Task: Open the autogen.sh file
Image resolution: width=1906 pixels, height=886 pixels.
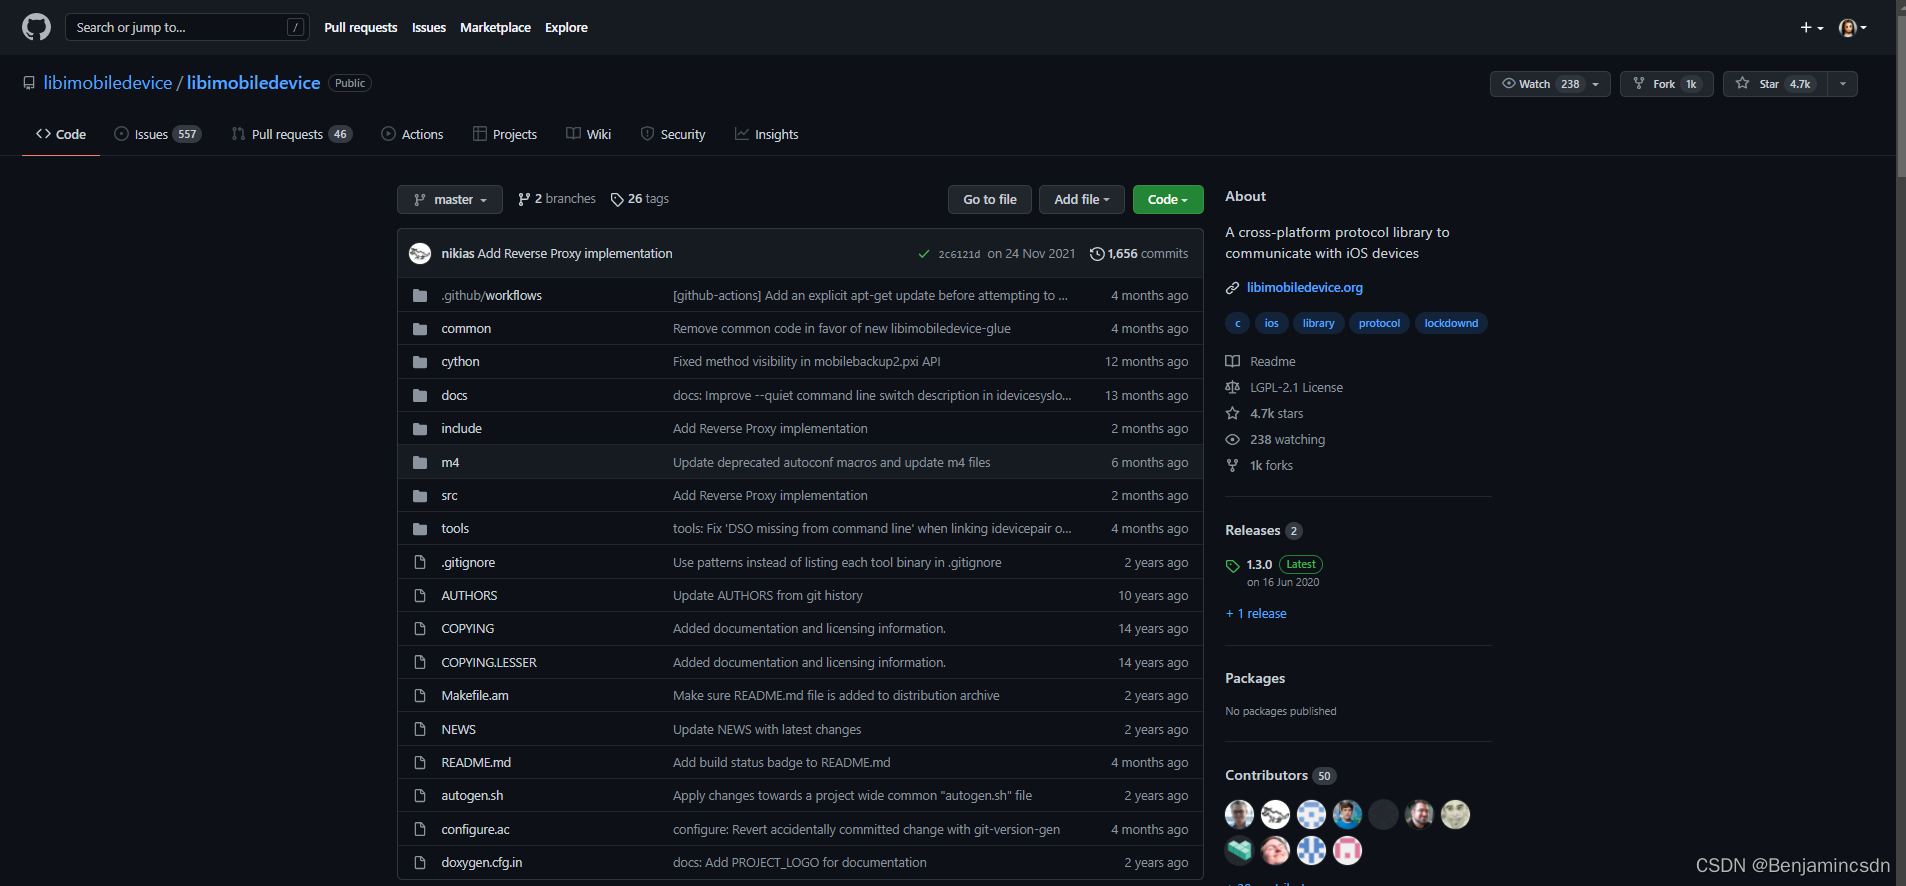Action: (x=472, y=796)
